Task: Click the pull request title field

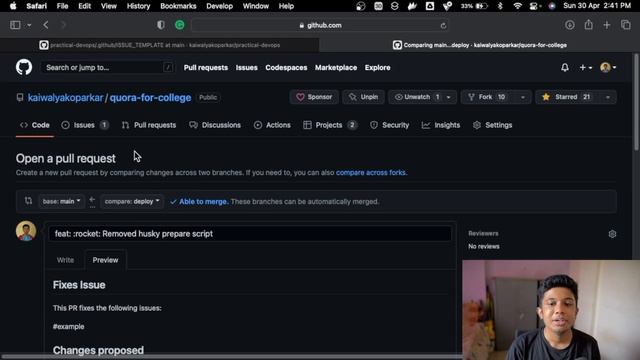Action: (x=250, y=234)
